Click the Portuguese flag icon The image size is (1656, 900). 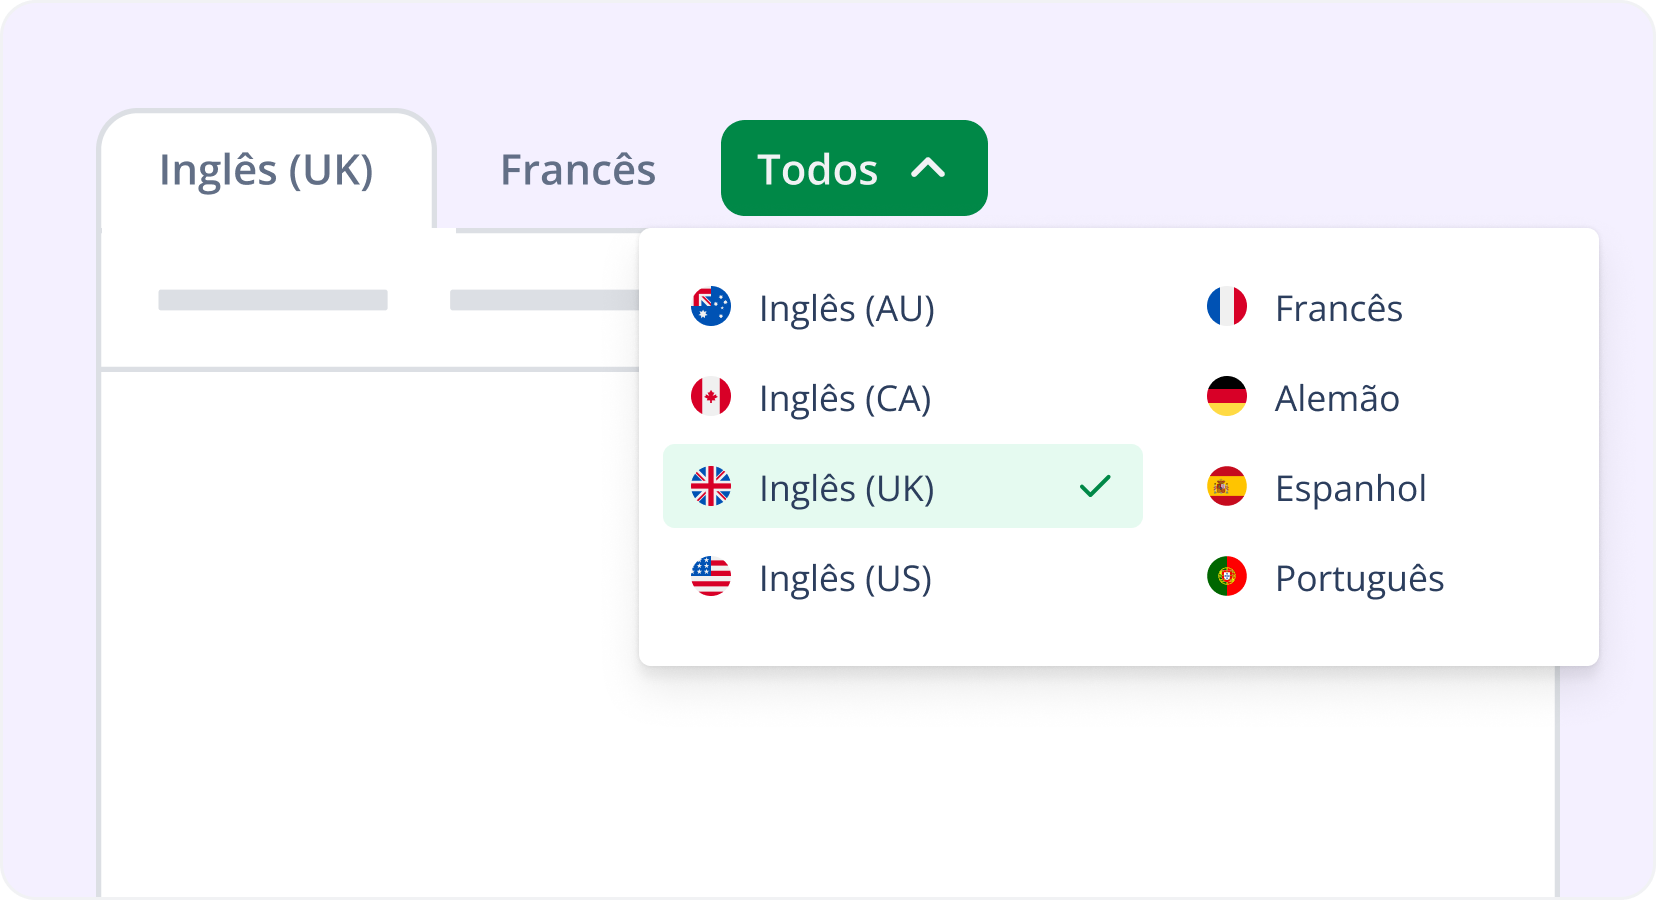pyautogui.click(x=1227, y=577)
